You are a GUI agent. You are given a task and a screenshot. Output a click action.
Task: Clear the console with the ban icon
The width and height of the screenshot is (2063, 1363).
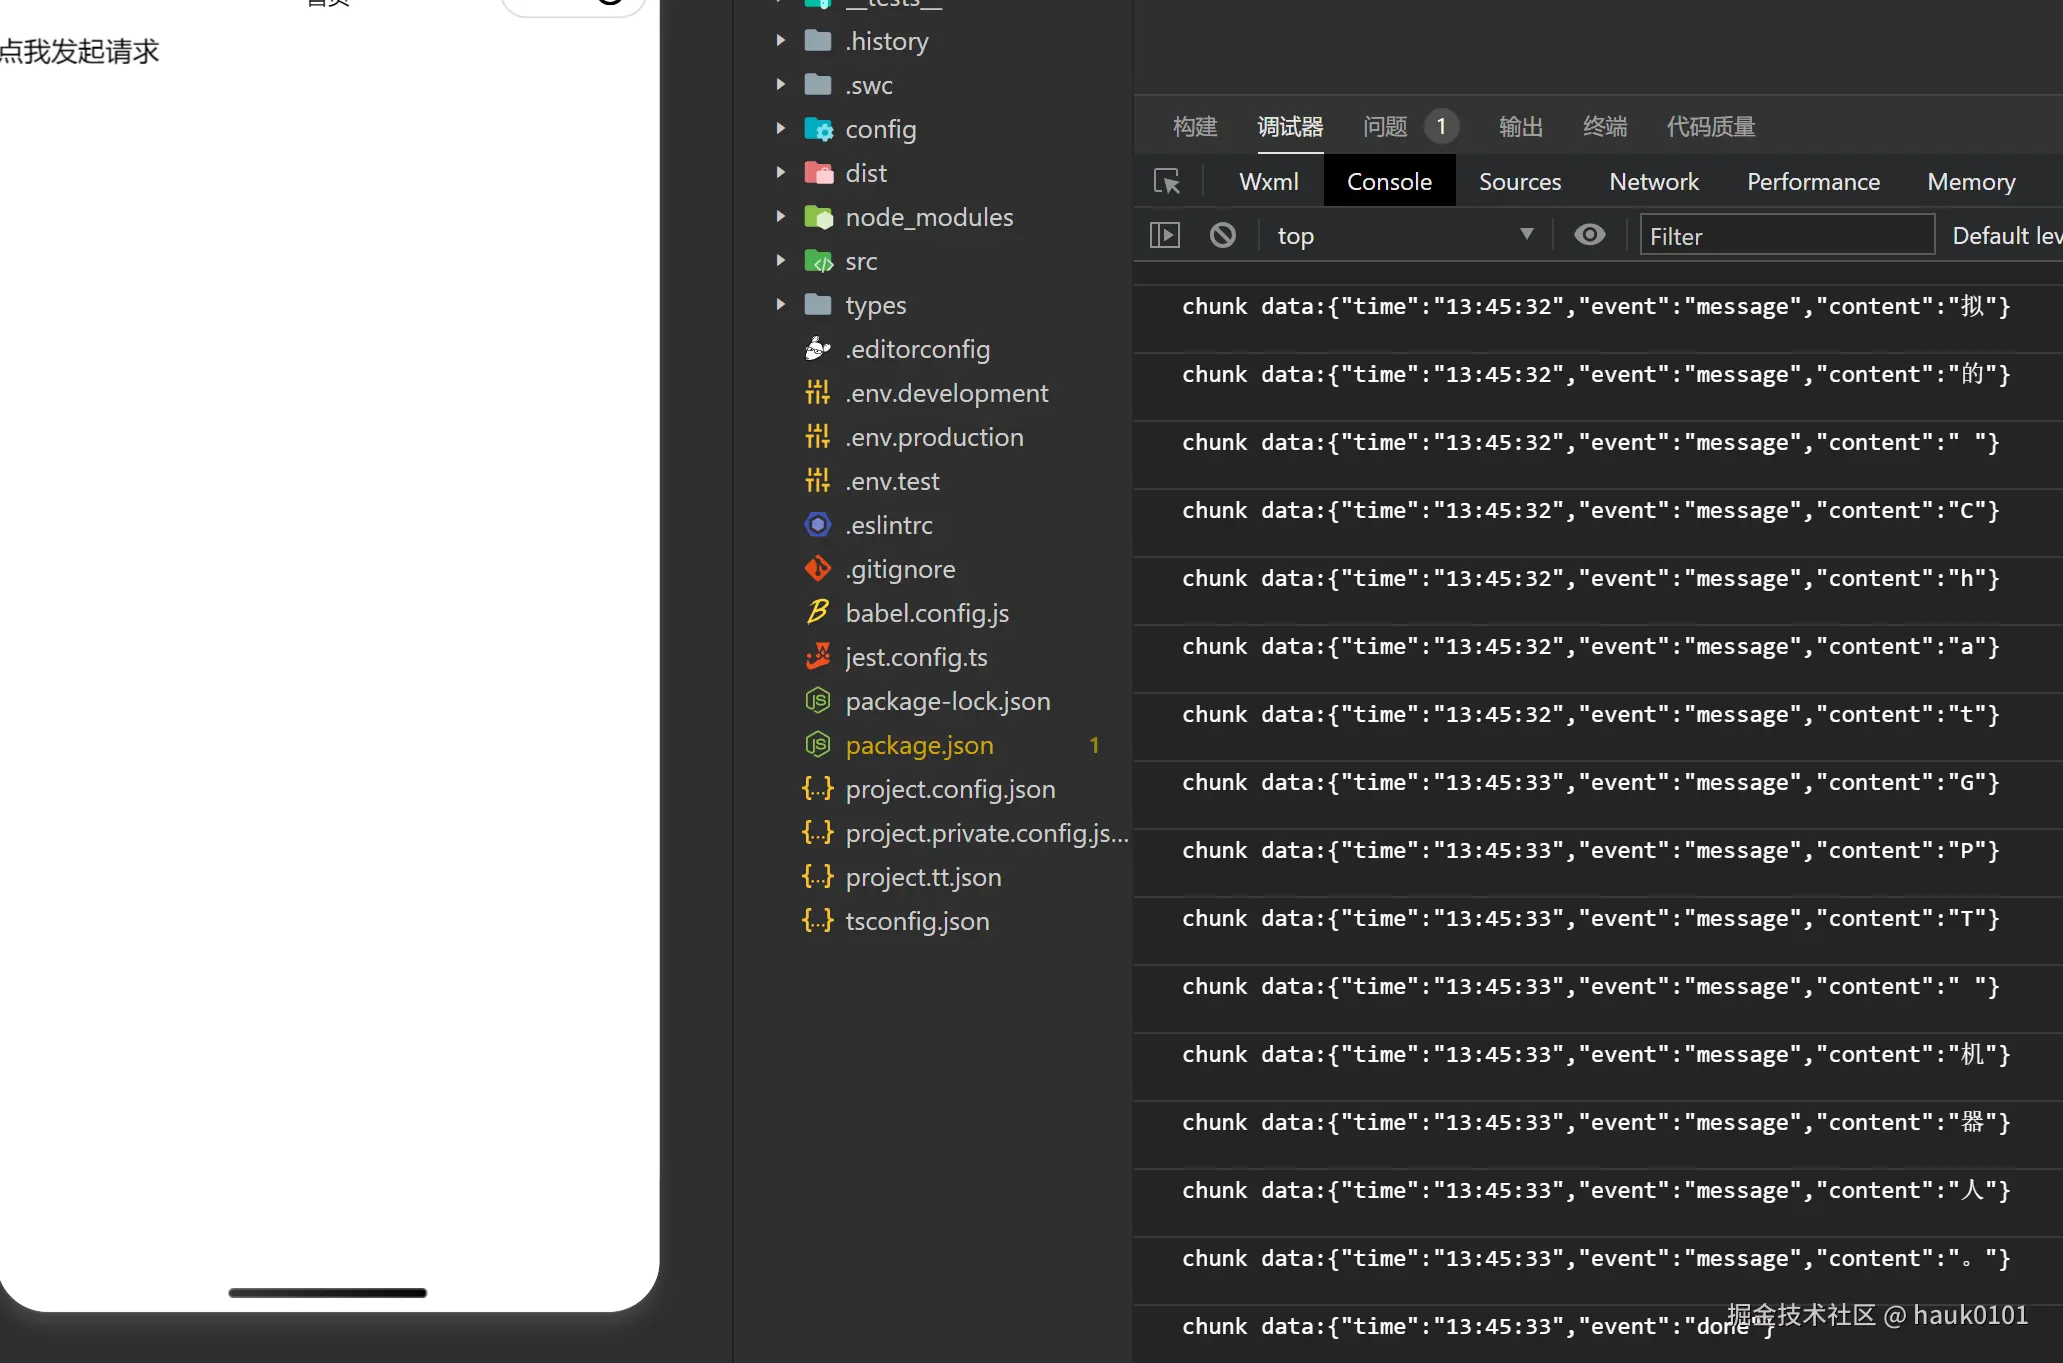[1222, 235]
